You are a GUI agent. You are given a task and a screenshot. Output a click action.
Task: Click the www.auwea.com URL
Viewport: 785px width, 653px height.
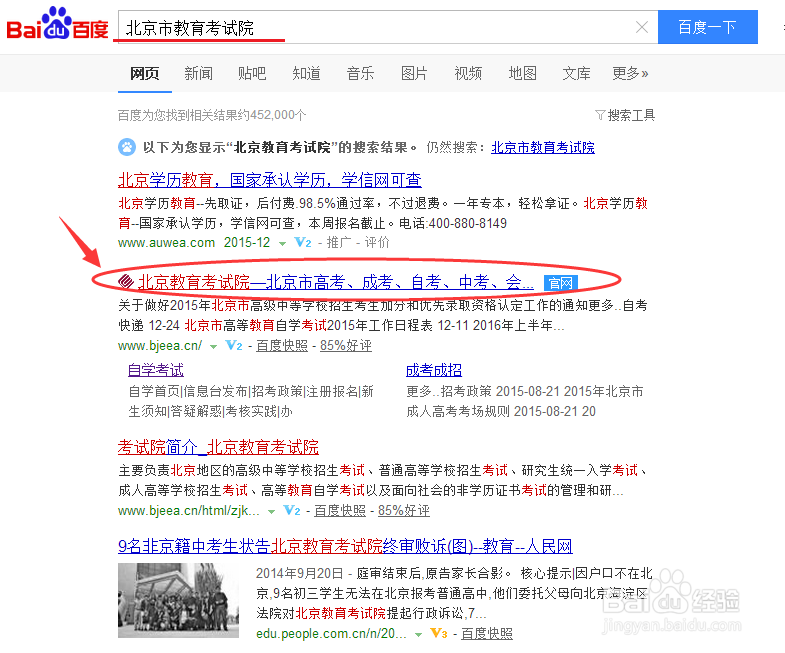coord(166,243)
